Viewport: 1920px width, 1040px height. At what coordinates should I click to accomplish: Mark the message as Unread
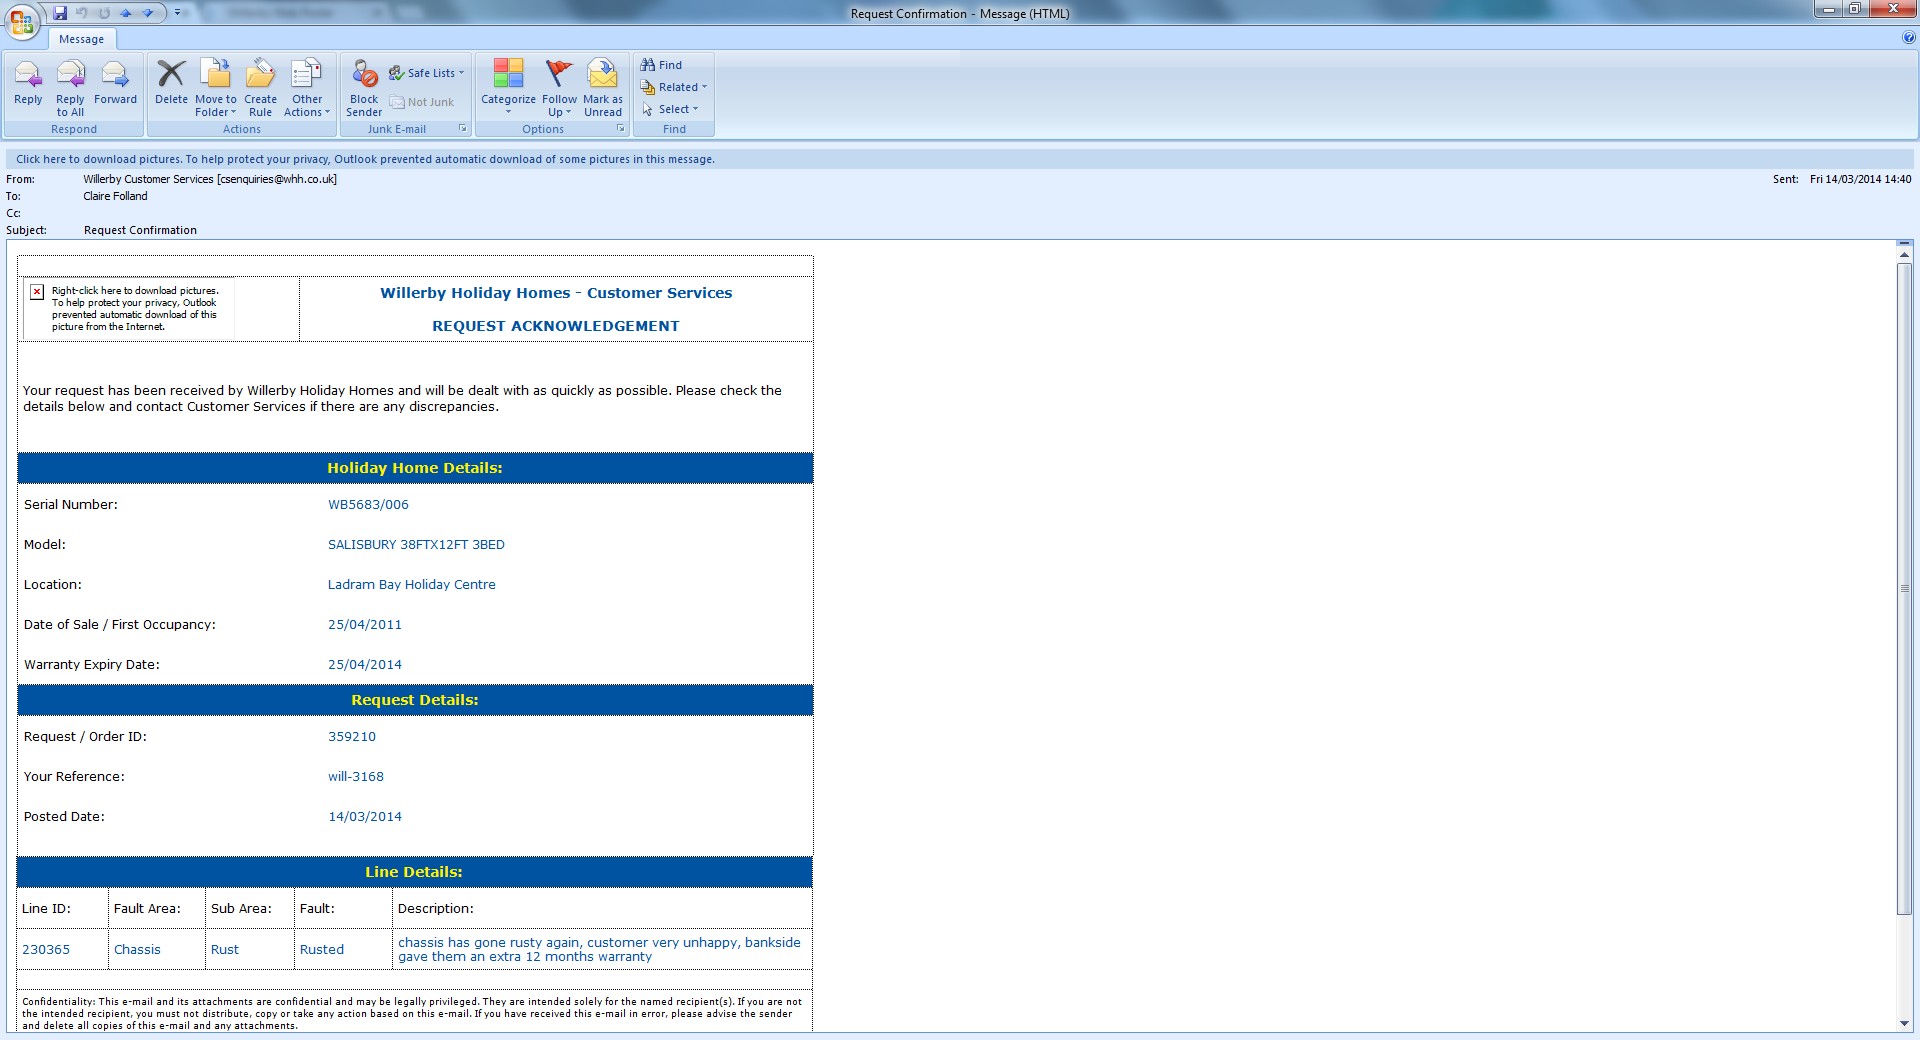point(603,88)
